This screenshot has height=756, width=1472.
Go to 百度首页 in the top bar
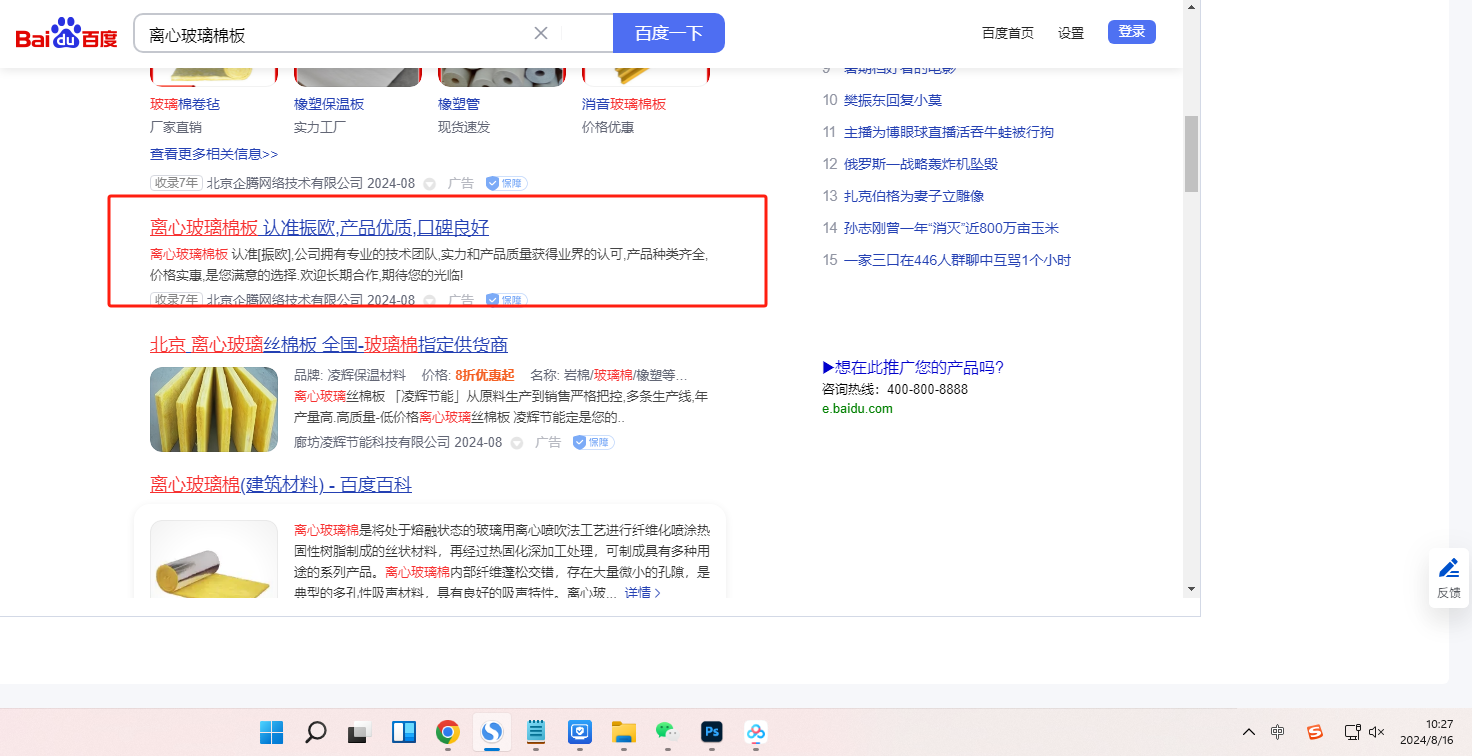click(x=1007, y=33)
